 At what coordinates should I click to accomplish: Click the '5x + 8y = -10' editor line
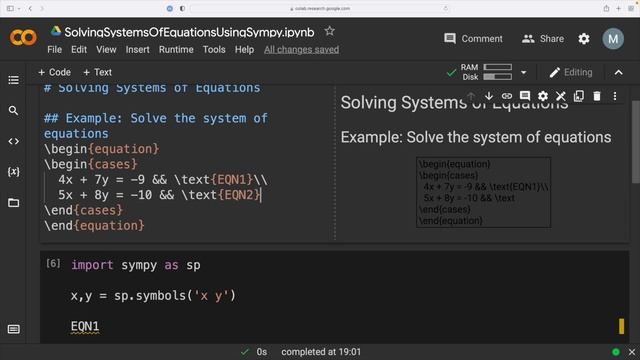coord(159,195)
